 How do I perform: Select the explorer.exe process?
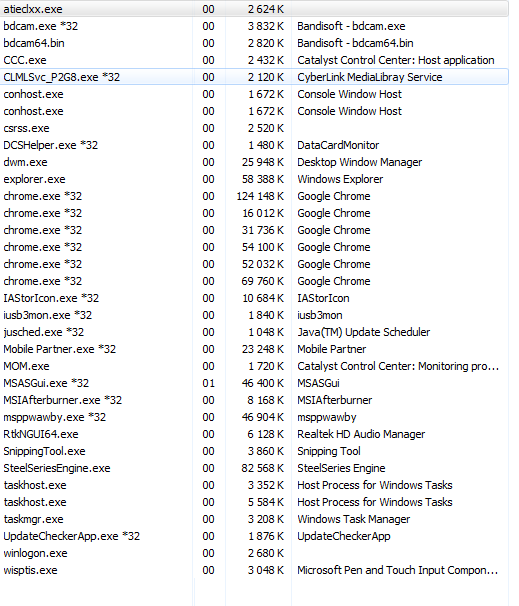[x=254, y=179]
